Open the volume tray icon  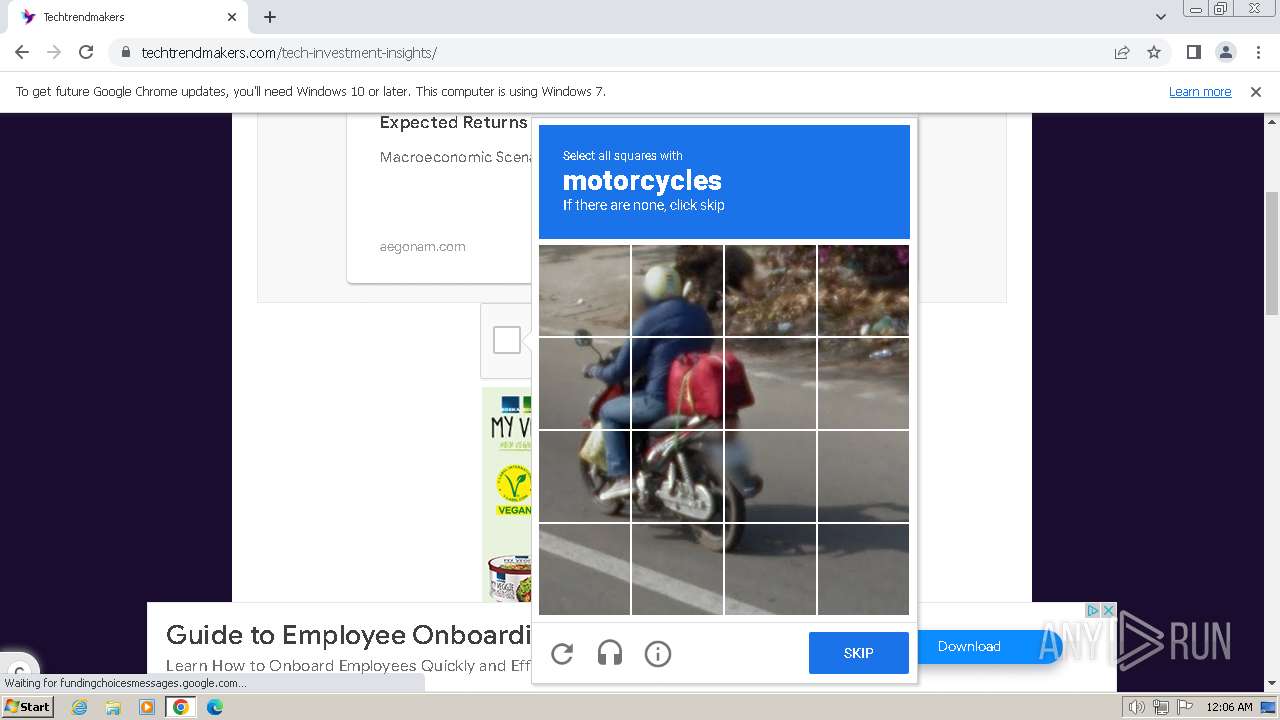click(x=1136, y=707)
